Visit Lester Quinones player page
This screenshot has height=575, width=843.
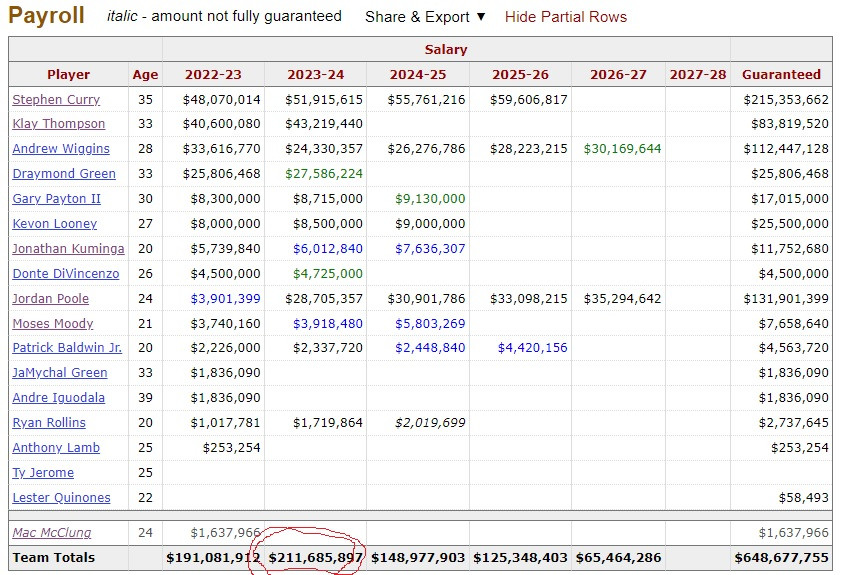pos(61,498)
